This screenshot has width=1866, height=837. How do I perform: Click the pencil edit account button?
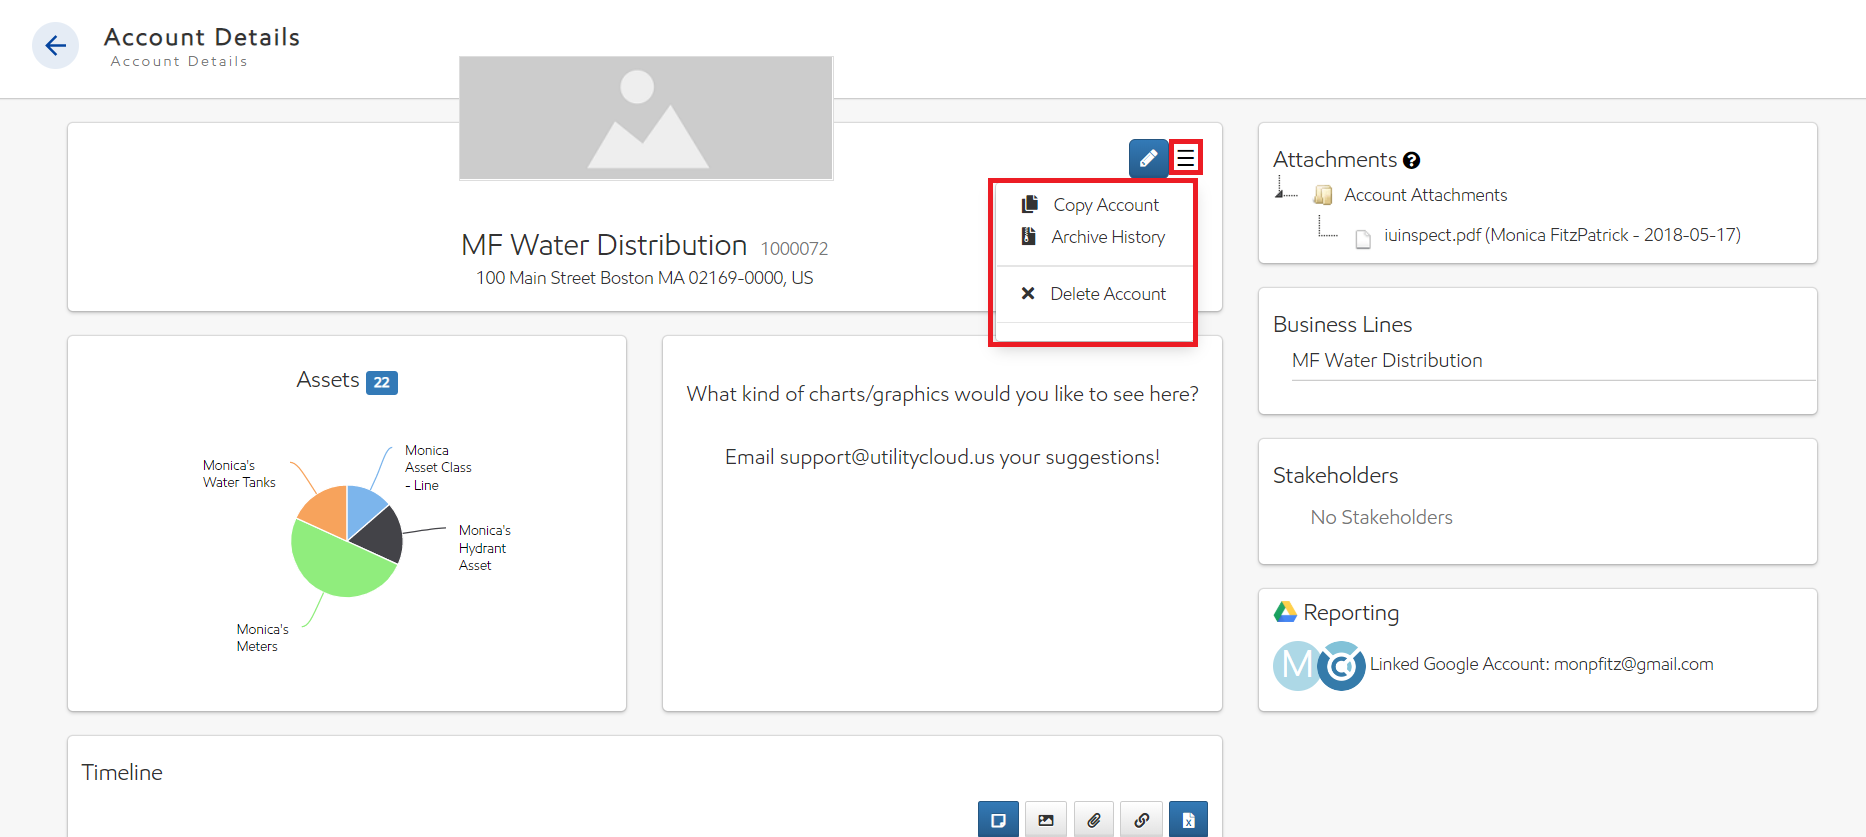[x=1148, y=158]
